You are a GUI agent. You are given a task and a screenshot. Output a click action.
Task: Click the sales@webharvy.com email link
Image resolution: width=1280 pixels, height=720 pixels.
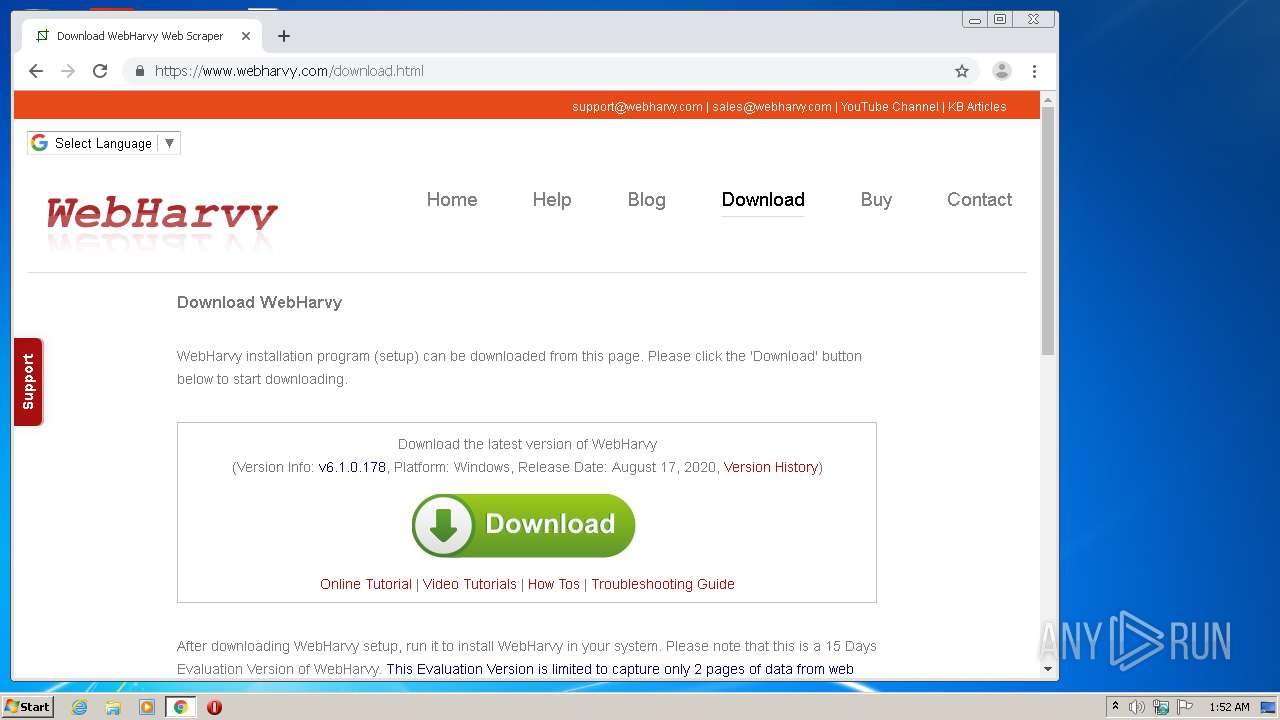click(772, 106)
